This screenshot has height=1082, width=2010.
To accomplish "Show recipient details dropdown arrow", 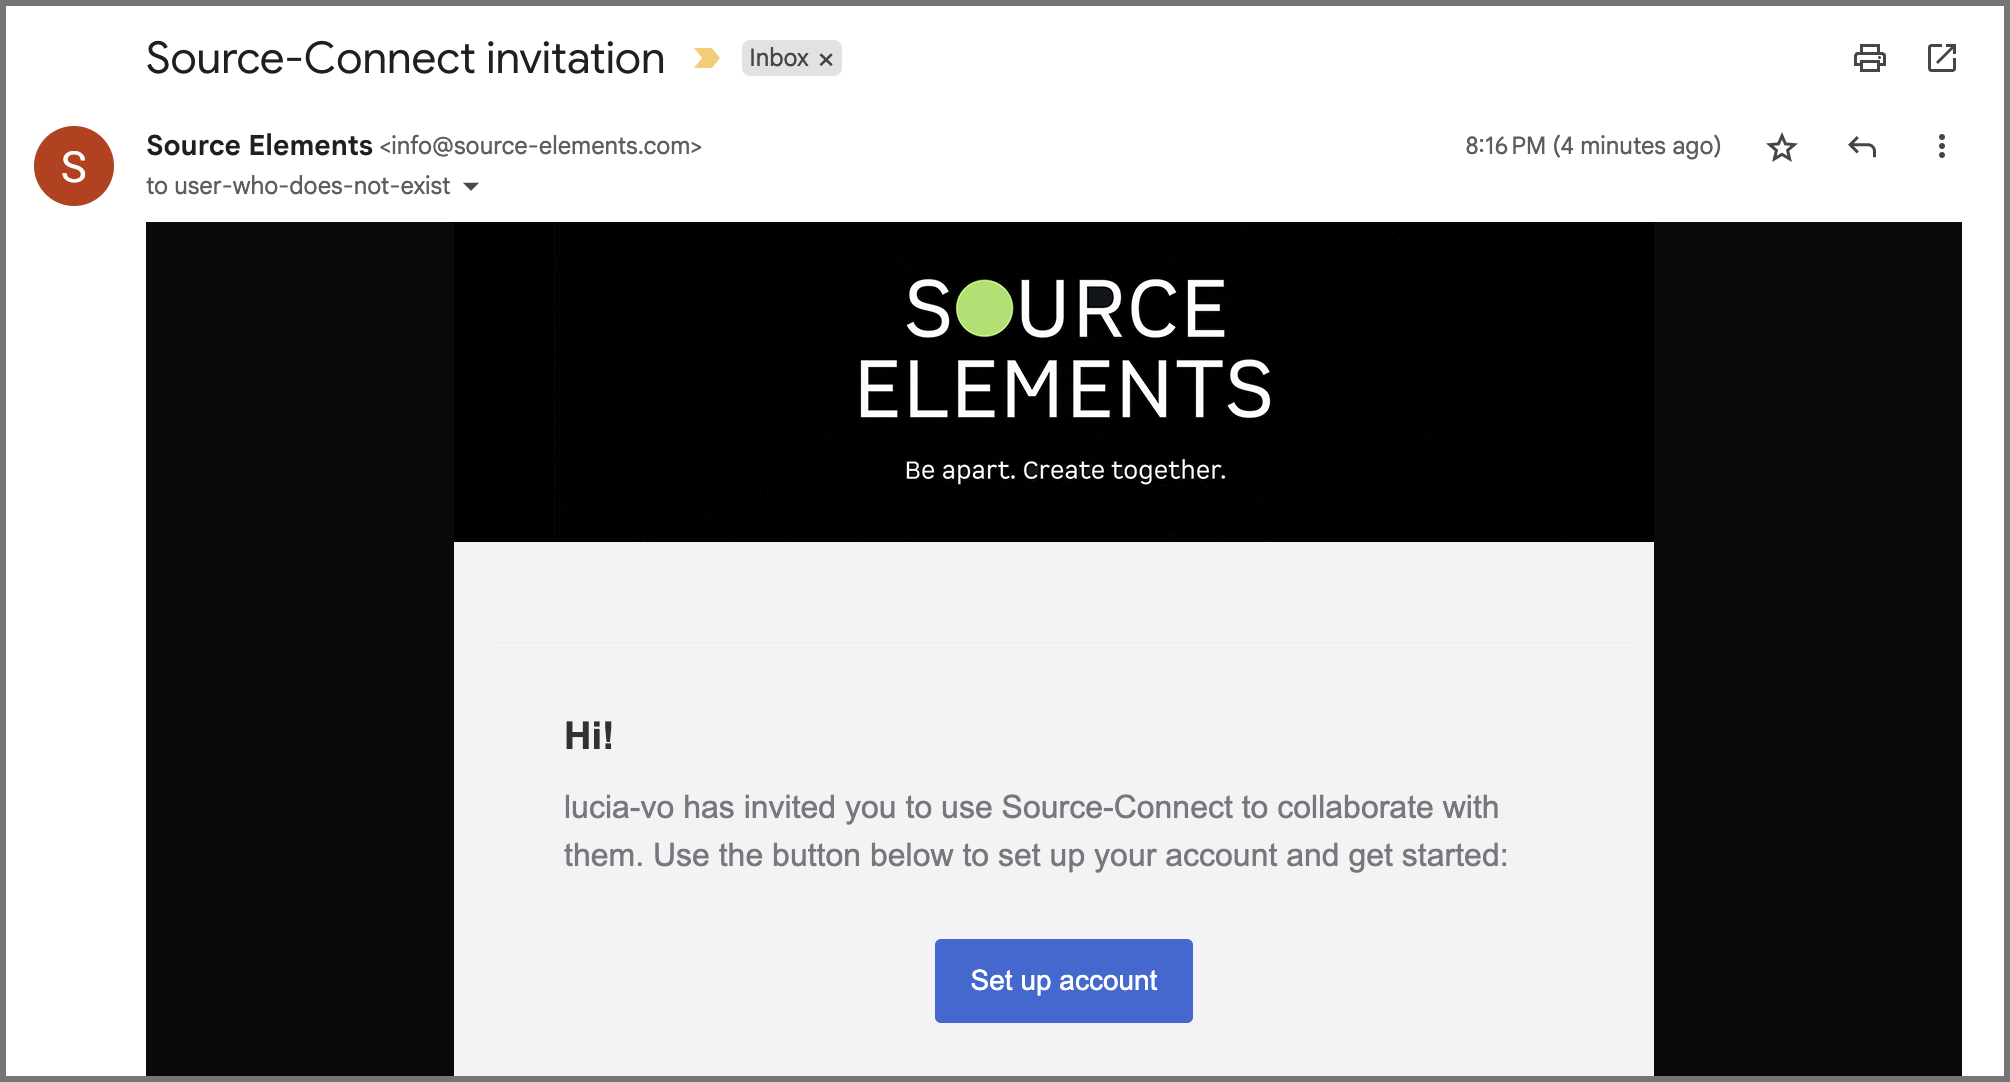I will coord(471,186).
